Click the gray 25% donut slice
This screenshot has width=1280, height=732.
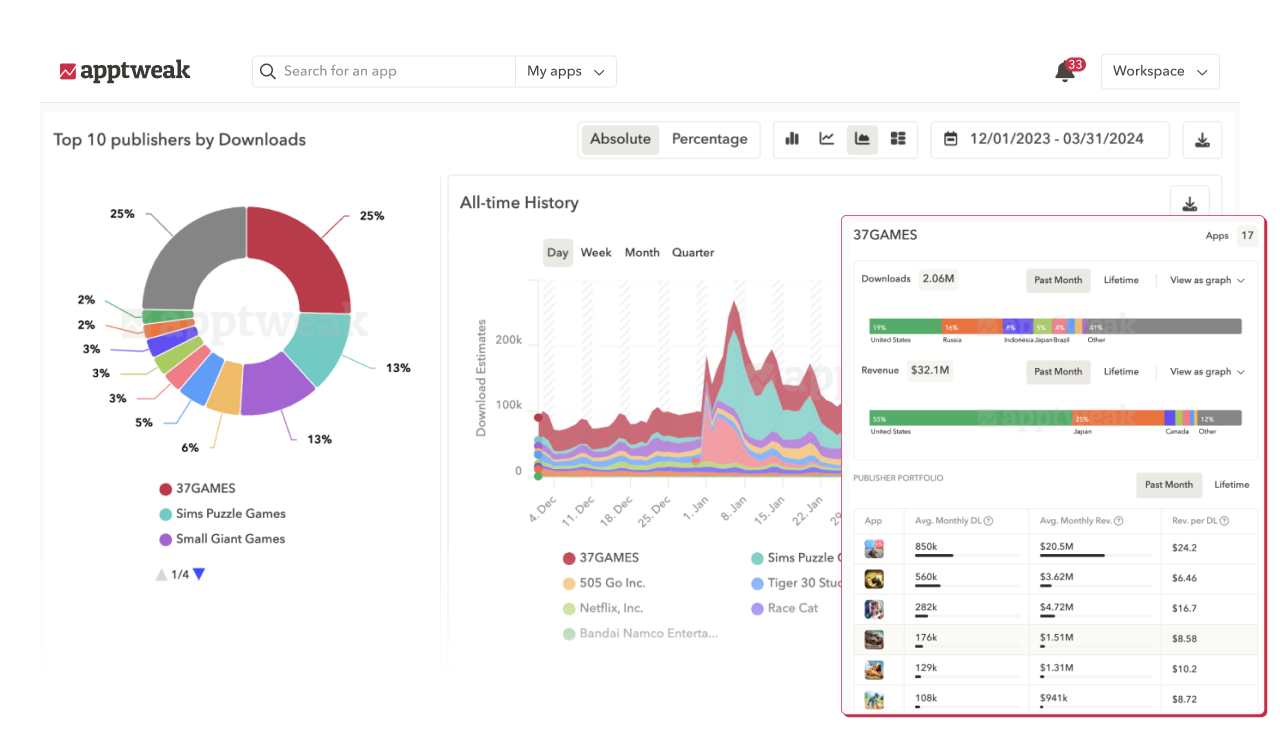(x=195, y=257)
